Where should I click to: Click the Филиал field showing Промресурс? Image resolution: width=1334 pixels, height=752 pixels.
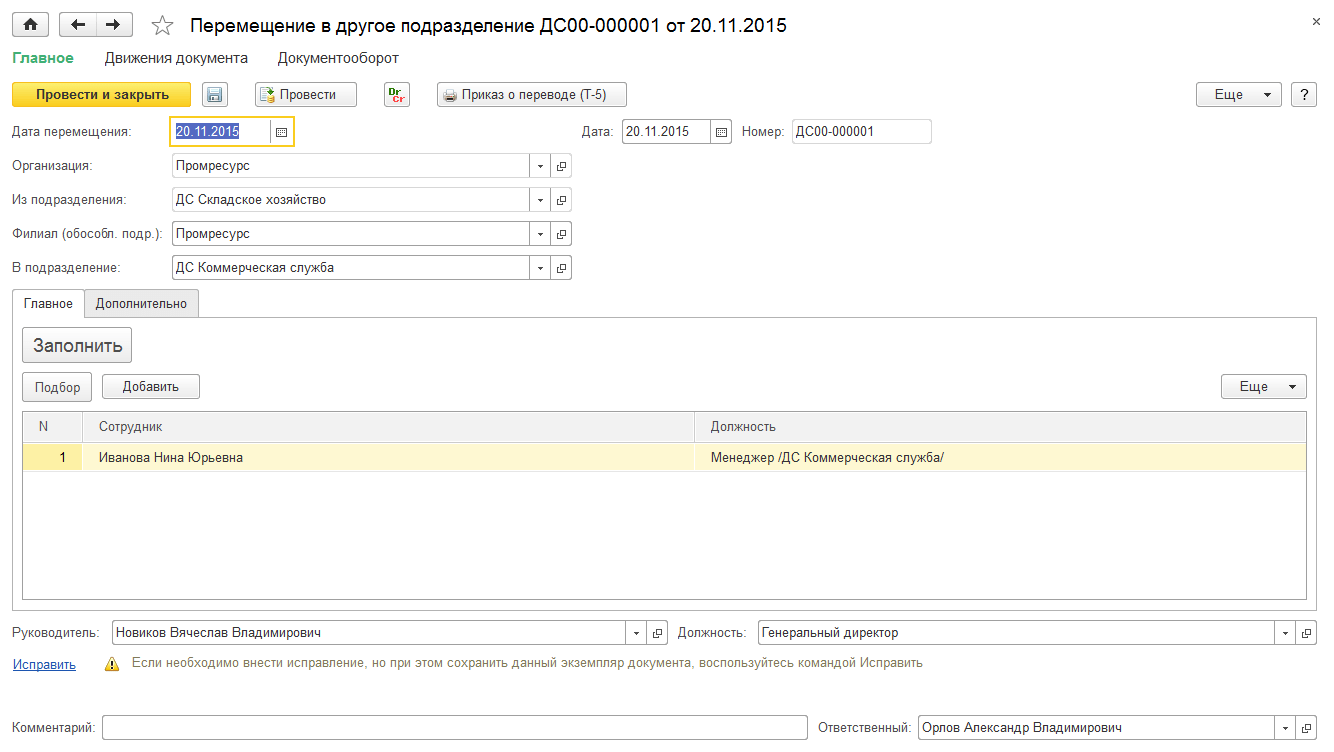pyautogui.click(x=351, y=234)
